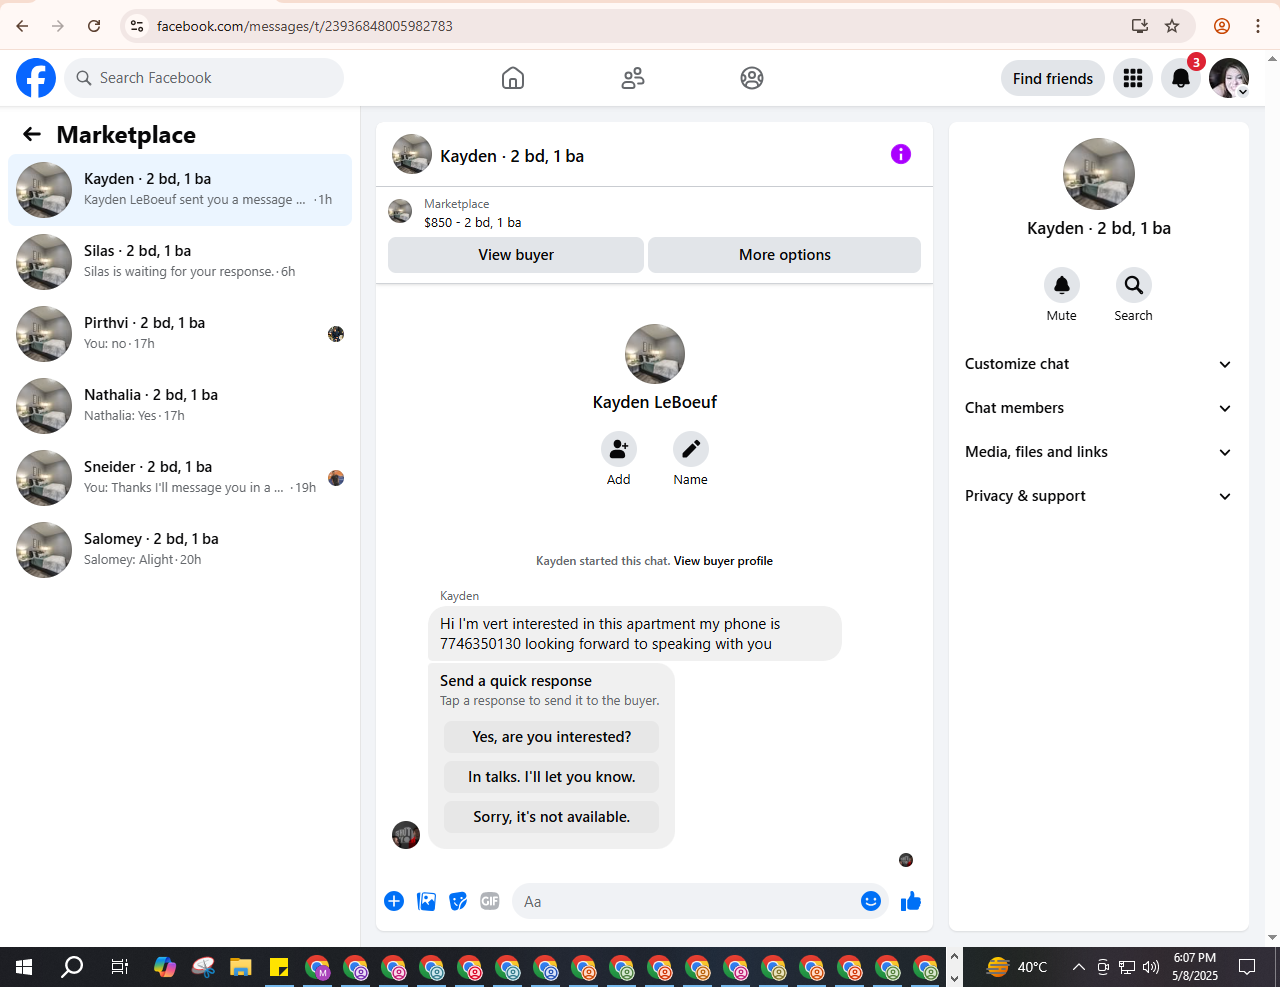Open more actions plus icon in composer
The width and height of the screenshot is (1280, 987).
coord(394,901)
